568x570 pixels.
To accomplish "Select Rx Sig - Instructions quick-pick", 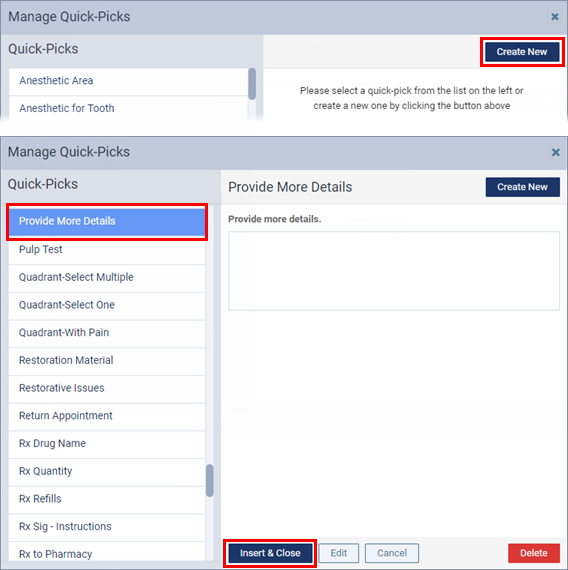I will point(107,526).
